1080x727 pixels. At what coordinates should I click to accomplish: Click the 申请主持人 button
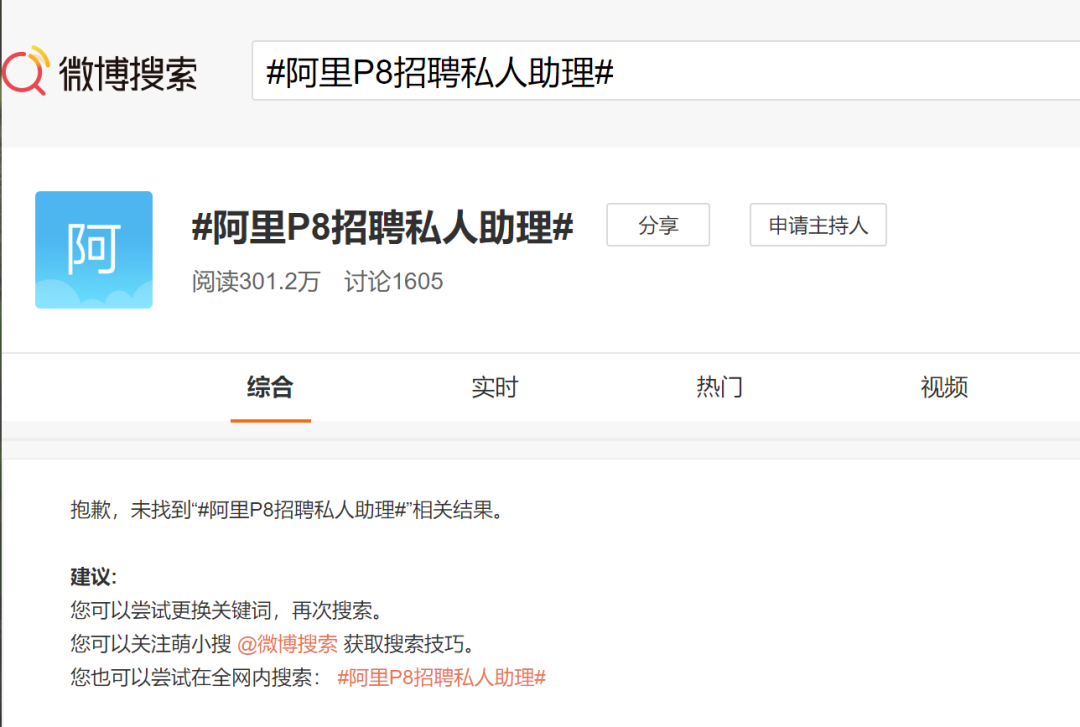click(x=817, y=226)
